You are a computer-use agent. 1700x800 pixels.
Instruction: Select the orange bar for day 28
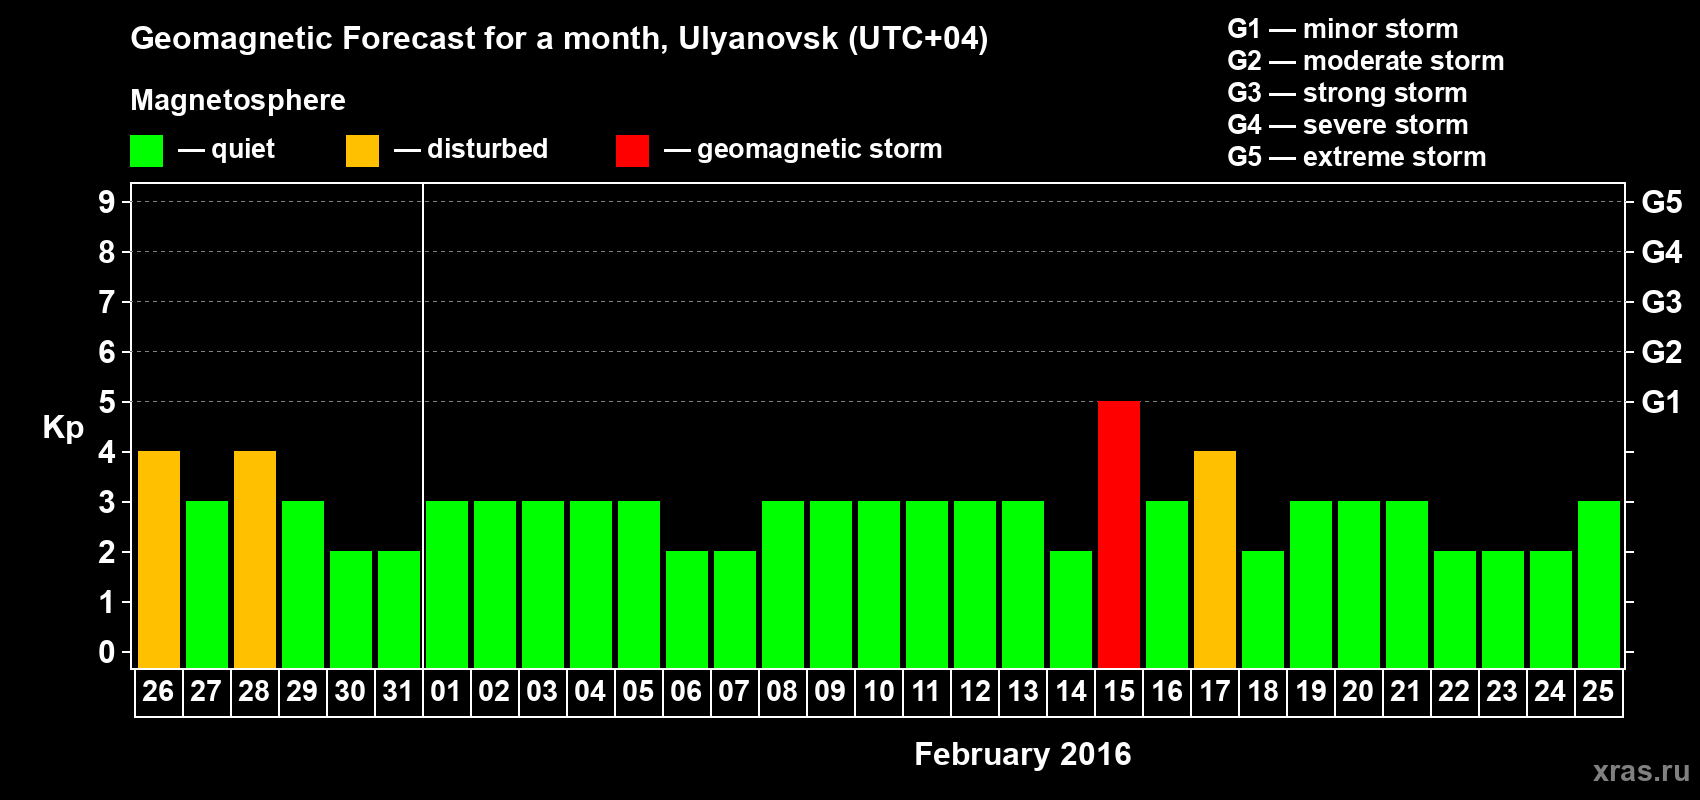[255, 559]
